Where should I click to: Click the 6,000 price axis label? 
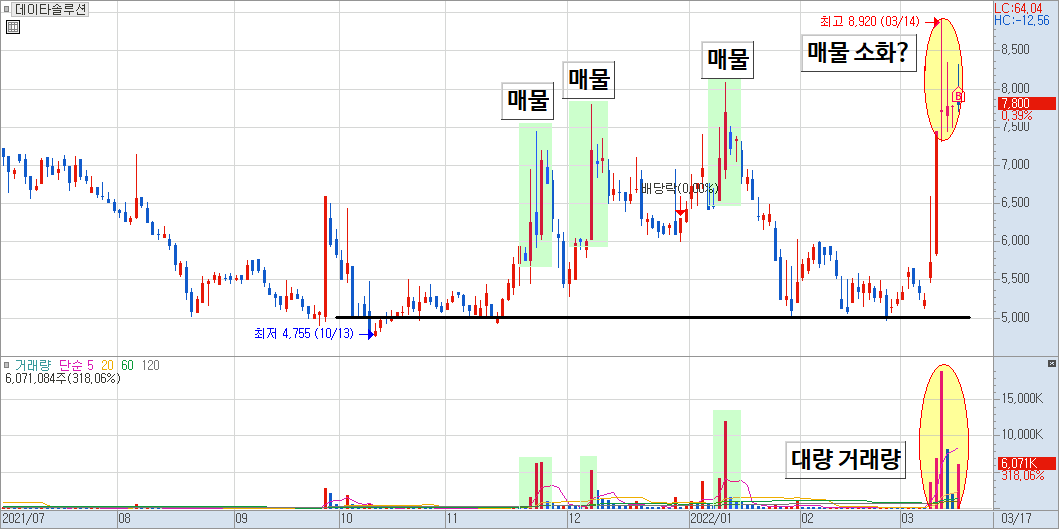click(x=1015, y=241)
